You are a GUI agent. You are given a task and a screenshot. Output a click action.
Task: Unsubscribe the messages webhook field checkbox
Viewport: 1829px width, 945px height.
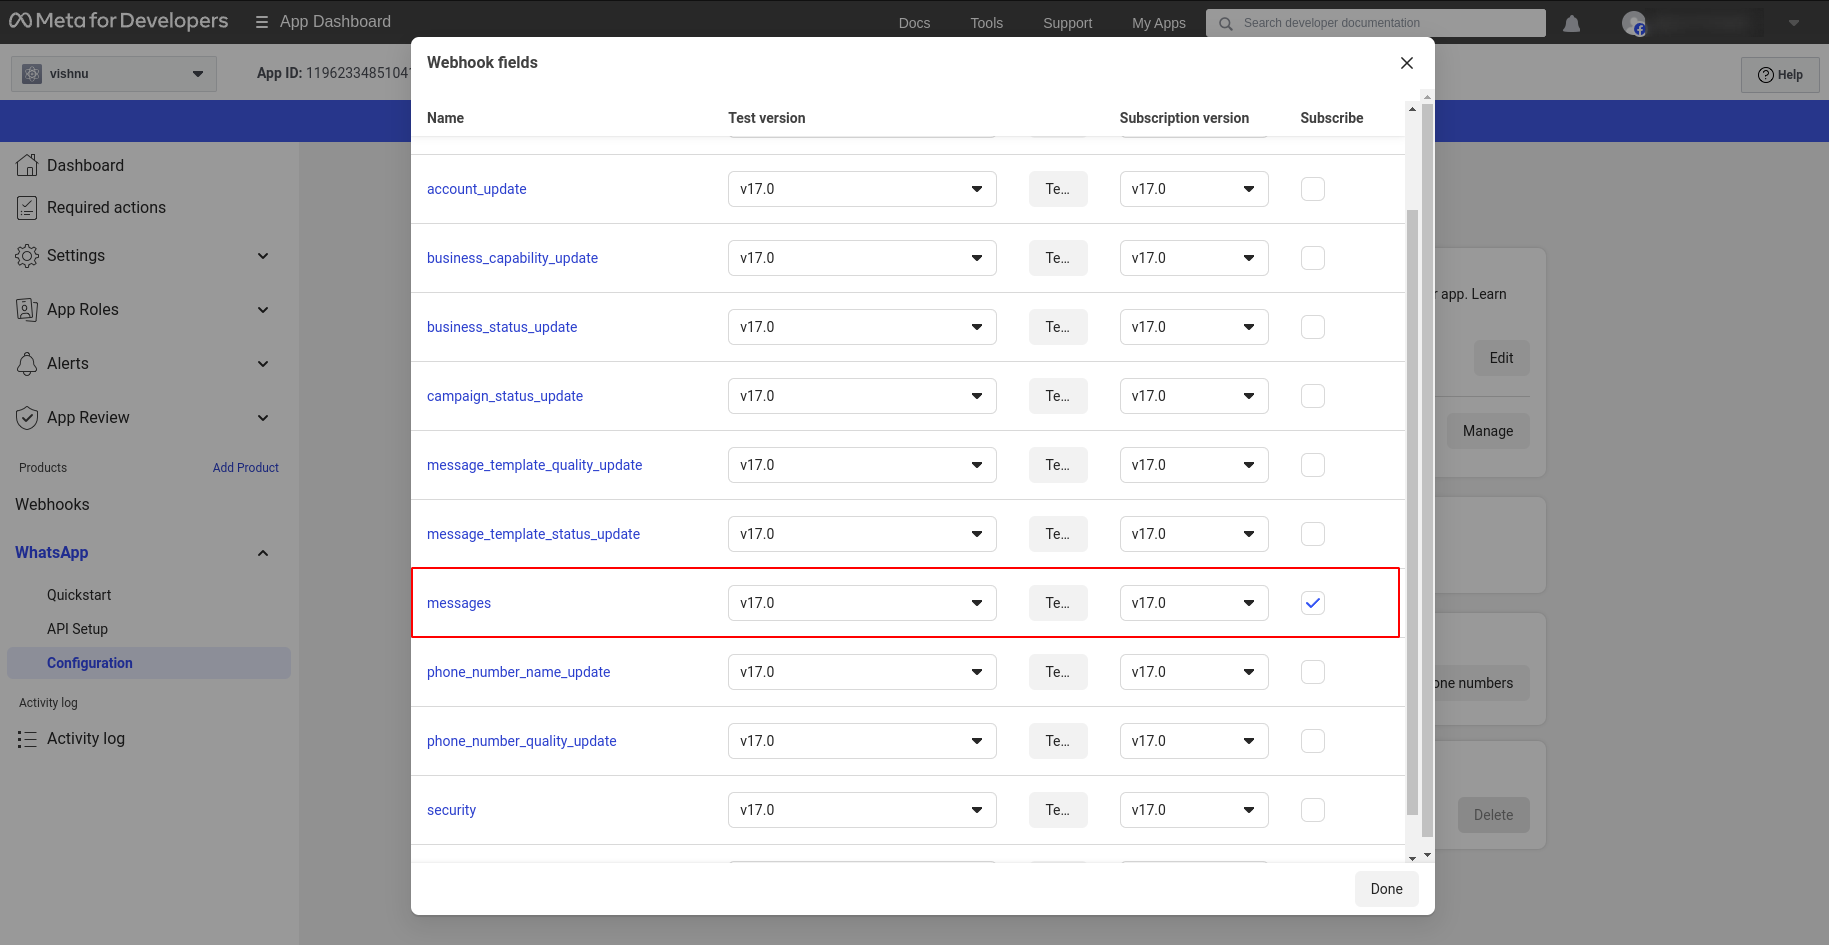[x=1313, y=603]
